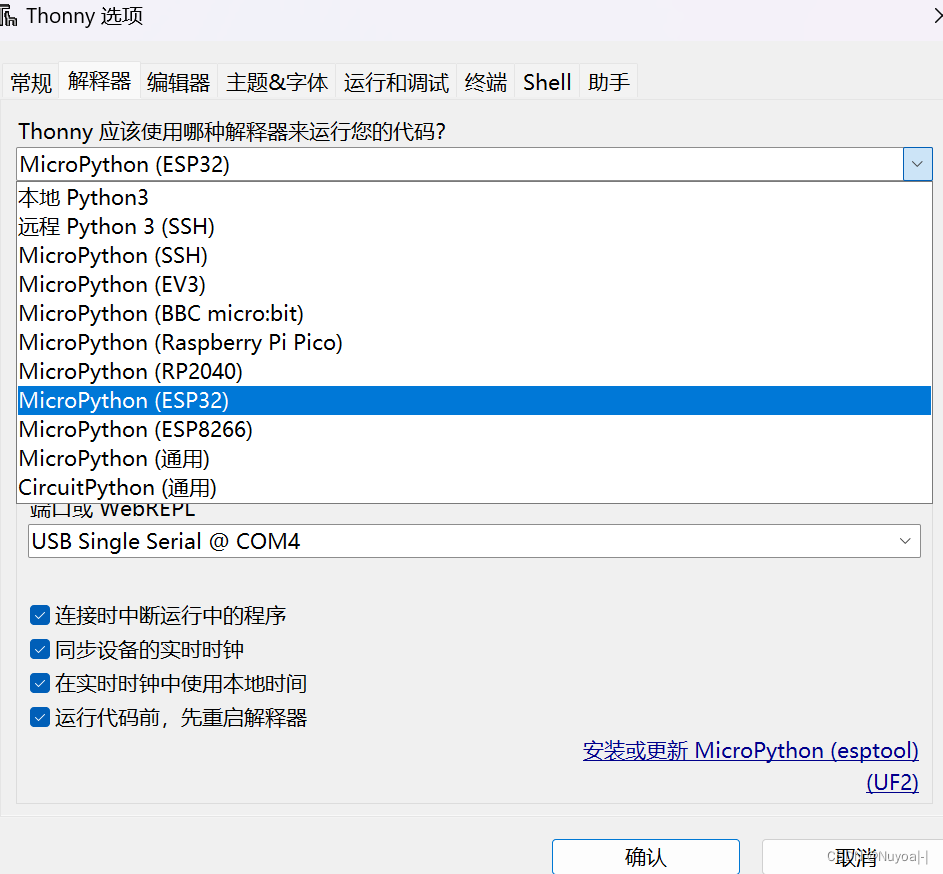This screenshot has height=874, width=943.
Task: Toggle 连接时中断运行中的程序 checkbox
Action: 40,615
